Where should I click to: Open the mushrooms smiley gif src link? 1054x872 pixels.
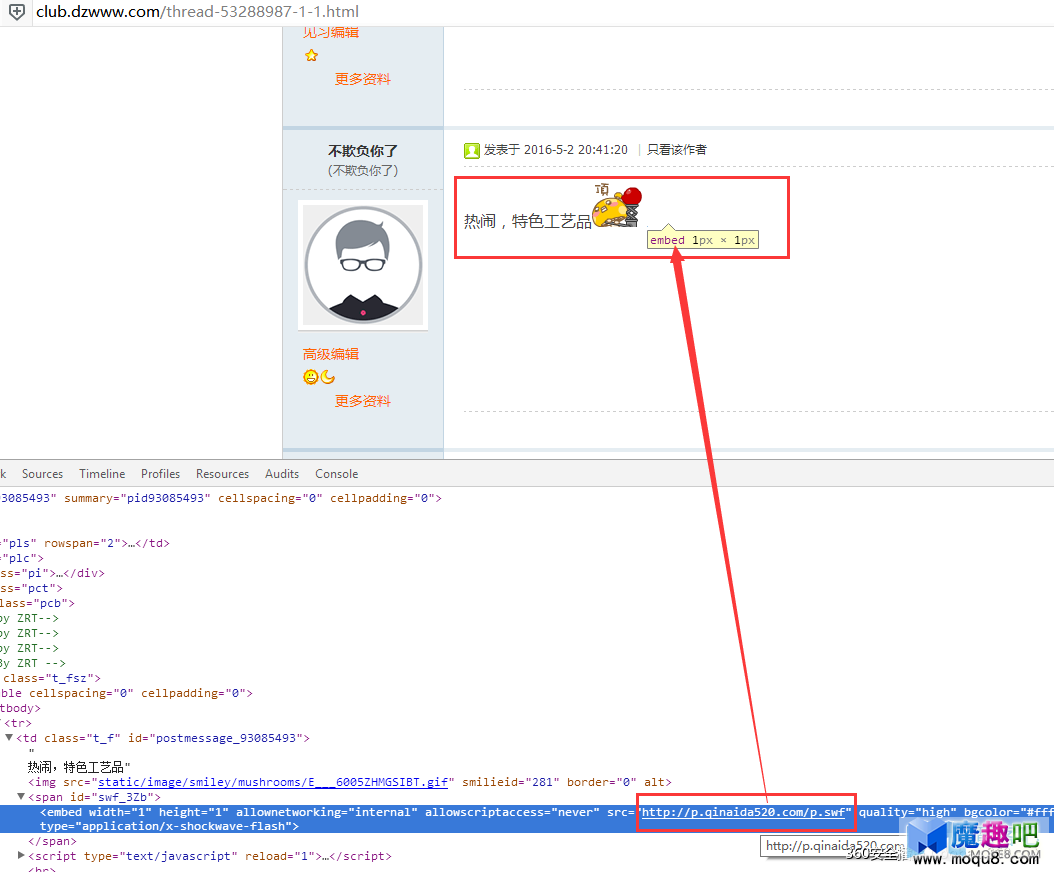point(273,782)
